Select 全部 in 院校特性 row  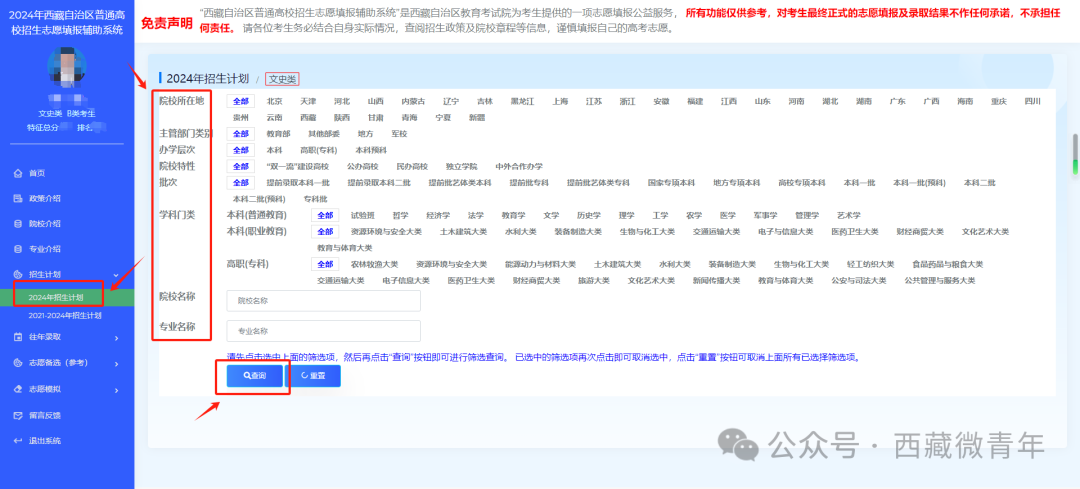(240, 167)
